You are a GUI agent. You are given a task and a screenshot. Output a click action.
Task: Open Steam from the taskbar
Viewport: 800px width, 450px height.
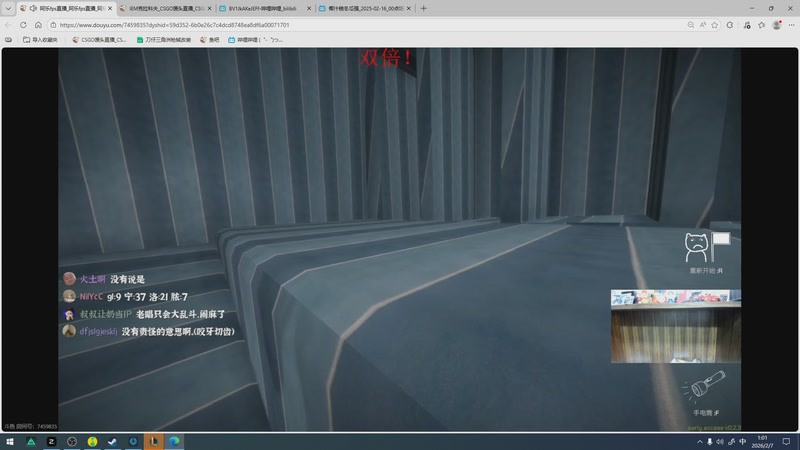(113, 441)
